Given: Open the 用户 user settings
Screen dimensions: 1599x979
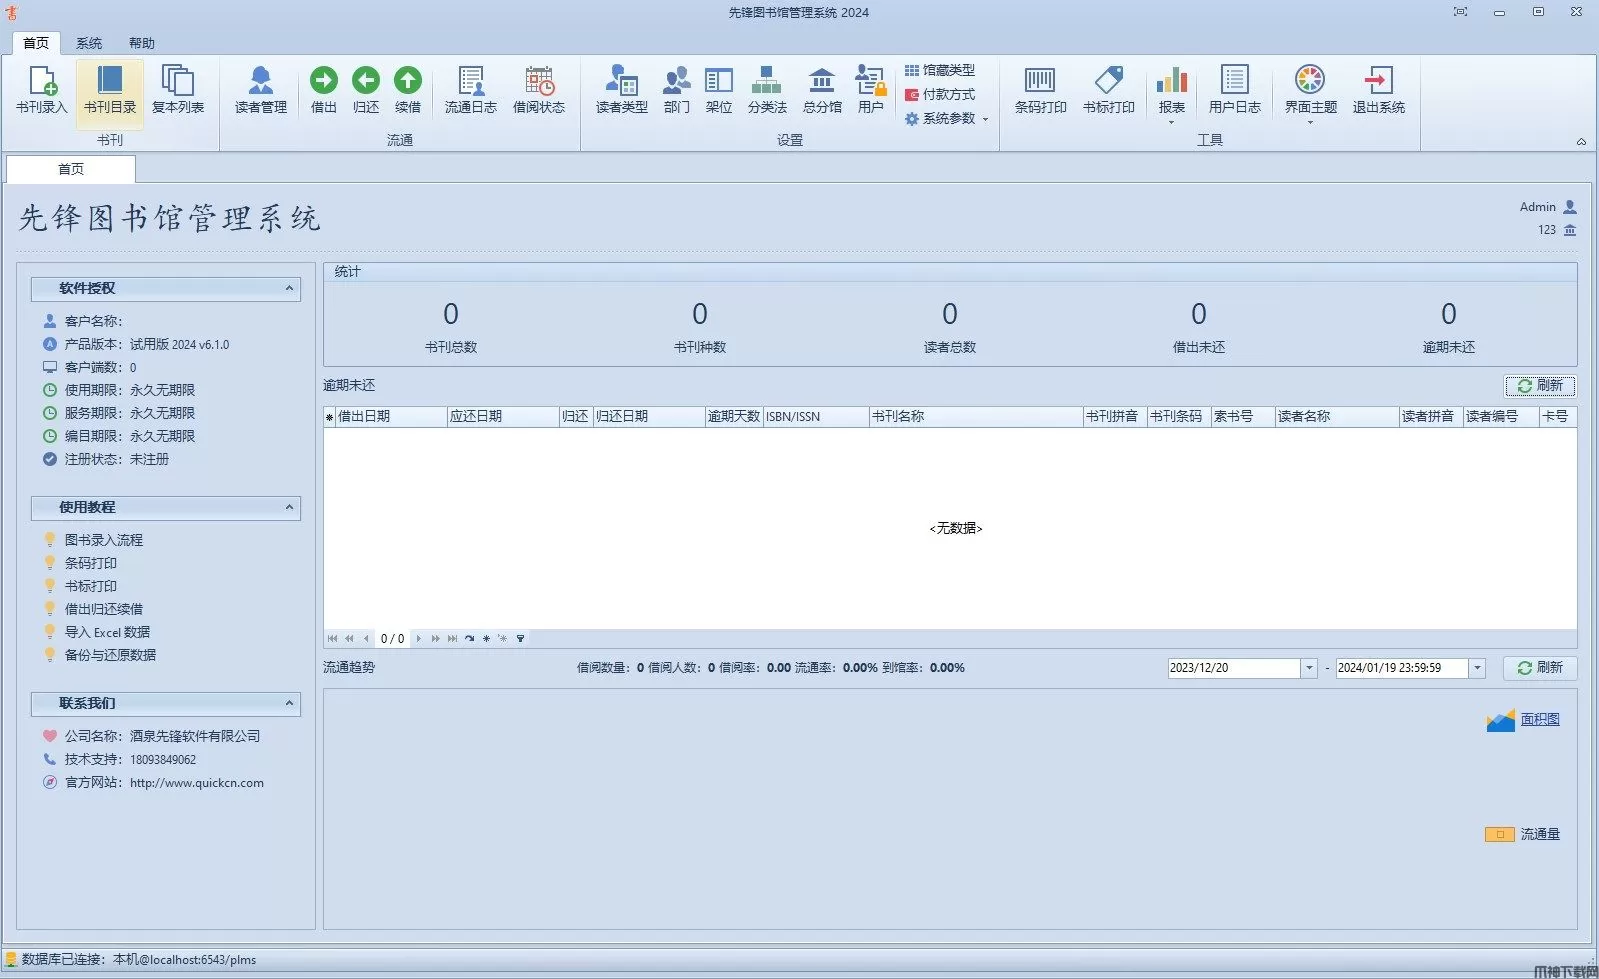Looking at the screenshot, I should point(871,90).
